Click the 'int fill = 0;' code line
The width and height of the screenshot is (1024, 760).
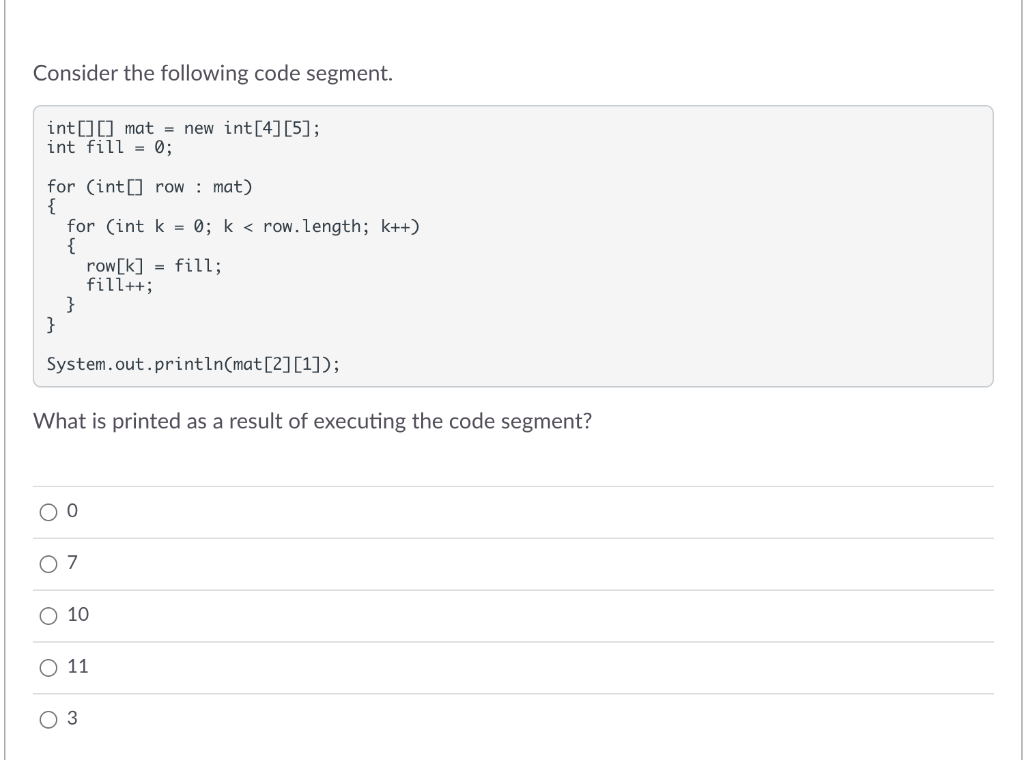110,148
